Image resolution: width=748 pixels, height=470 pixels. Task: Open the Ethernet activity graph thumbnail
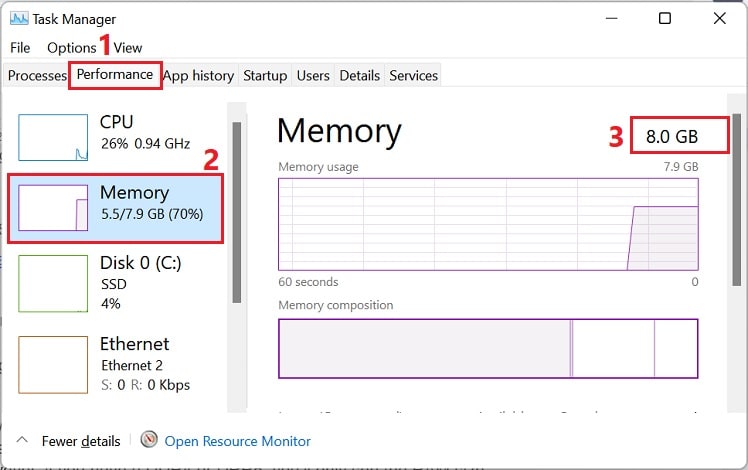[x=53, y=365]
